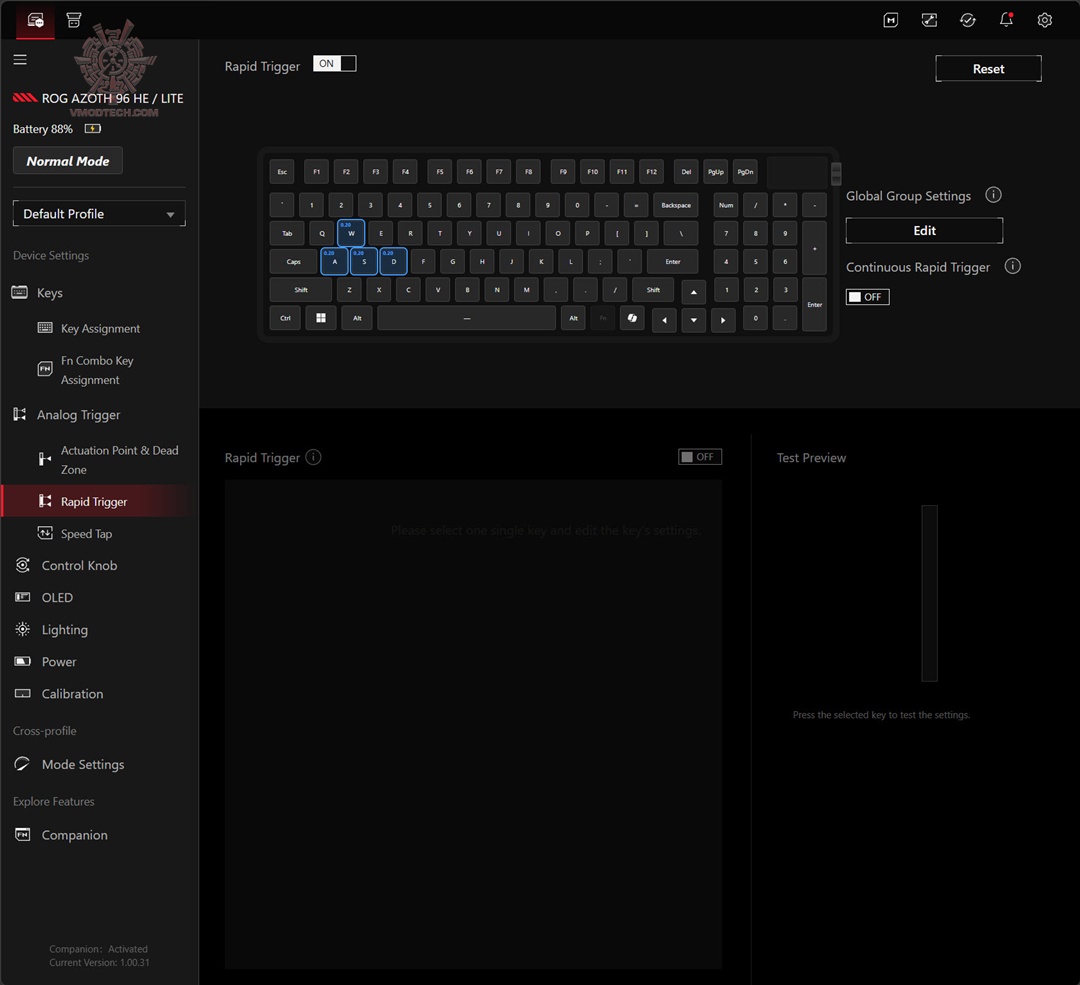This screenshot has width=1080, height=985.
Task: Open the screen share icon in top bar
Action: (929, 20)
